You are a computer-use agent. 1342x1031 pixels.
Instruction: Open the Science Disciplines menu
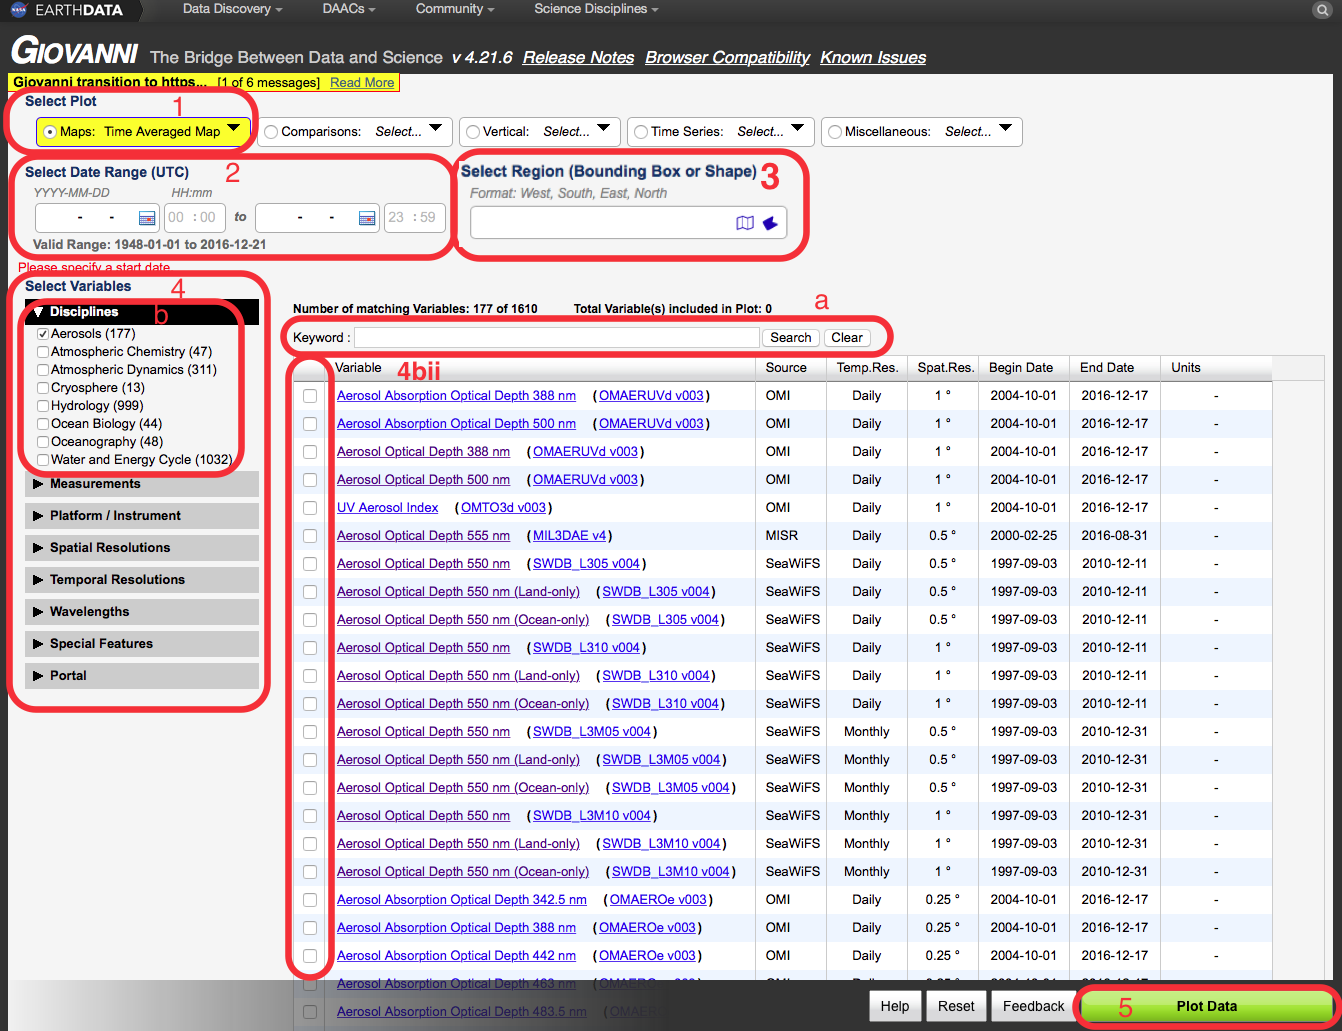(596, 9)
